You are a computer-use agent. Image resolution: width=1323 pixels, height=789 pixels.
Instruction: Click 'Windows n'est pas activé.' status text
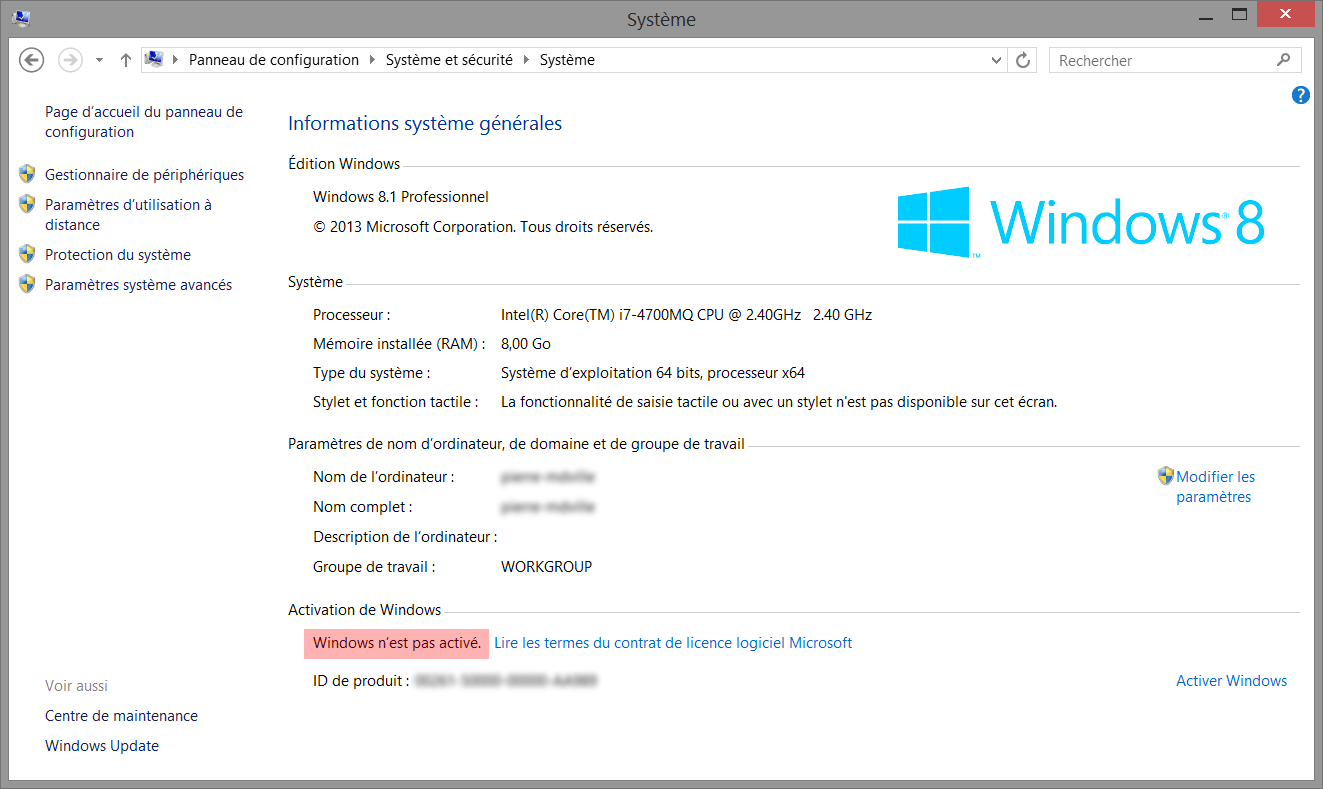pyautogui.click(x=397, y=643)
